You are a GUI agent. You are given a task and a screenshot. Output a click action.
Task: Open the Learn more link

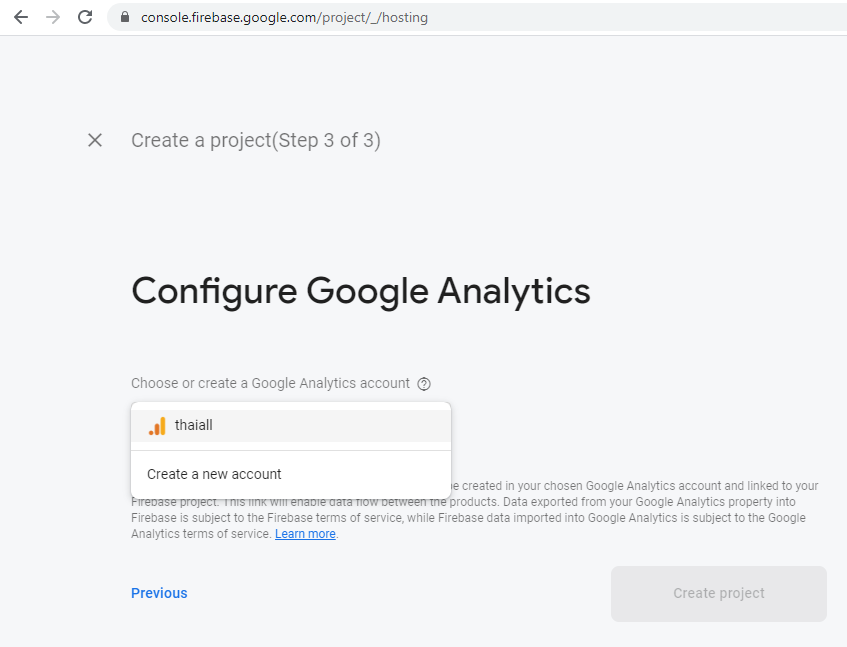pyautogui.click(x=305, y=534)
